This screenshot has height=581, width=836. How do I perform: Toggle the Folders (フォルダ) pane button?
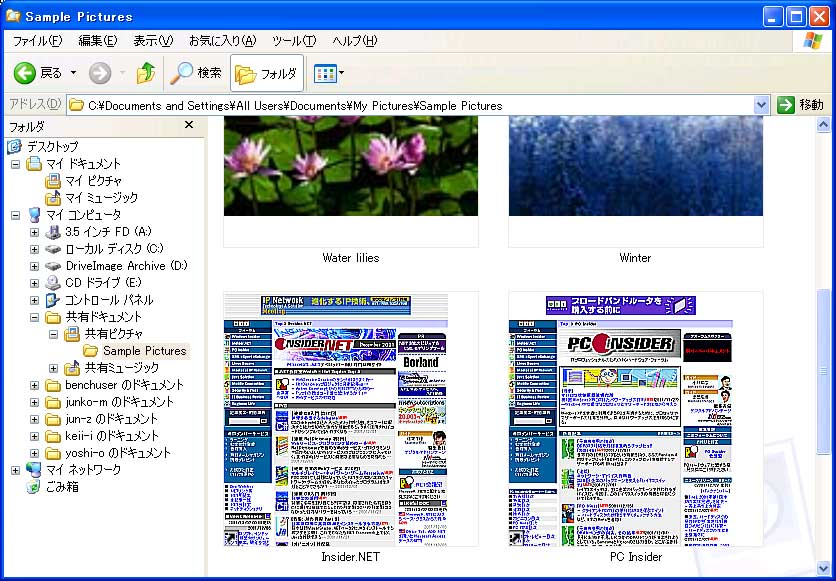pos(267,73)
